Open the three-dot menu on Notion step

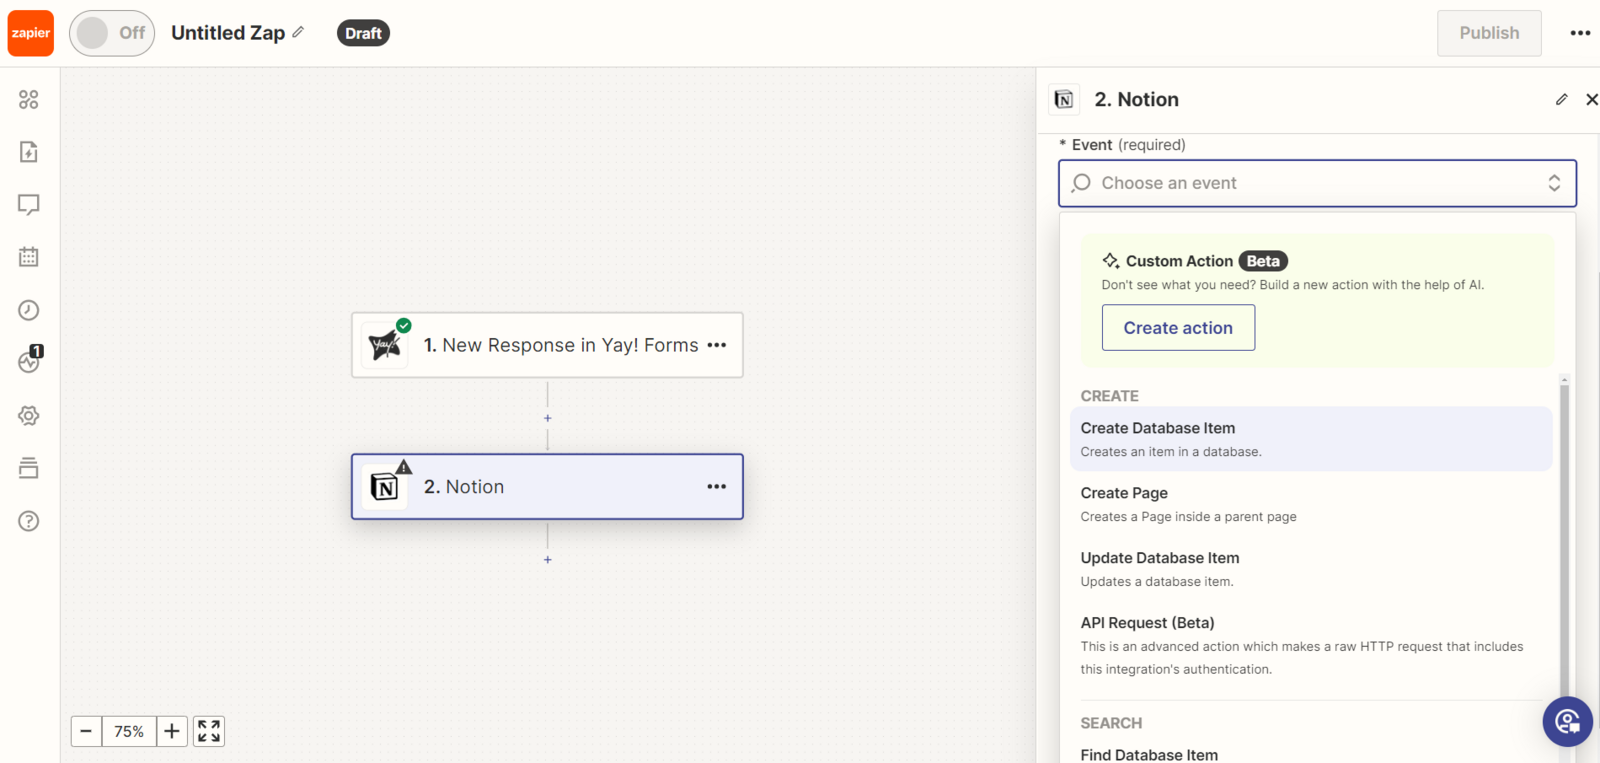pyautogui.click(x=716, y=487)
